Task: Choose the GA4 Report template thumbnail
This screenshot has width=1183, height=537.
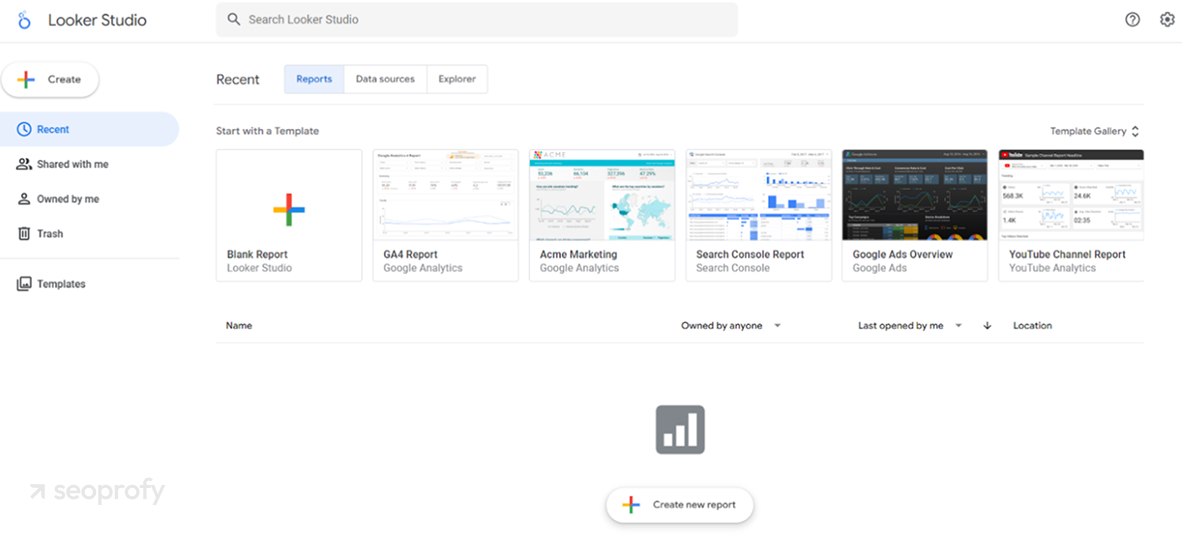Action: [445, 196]
